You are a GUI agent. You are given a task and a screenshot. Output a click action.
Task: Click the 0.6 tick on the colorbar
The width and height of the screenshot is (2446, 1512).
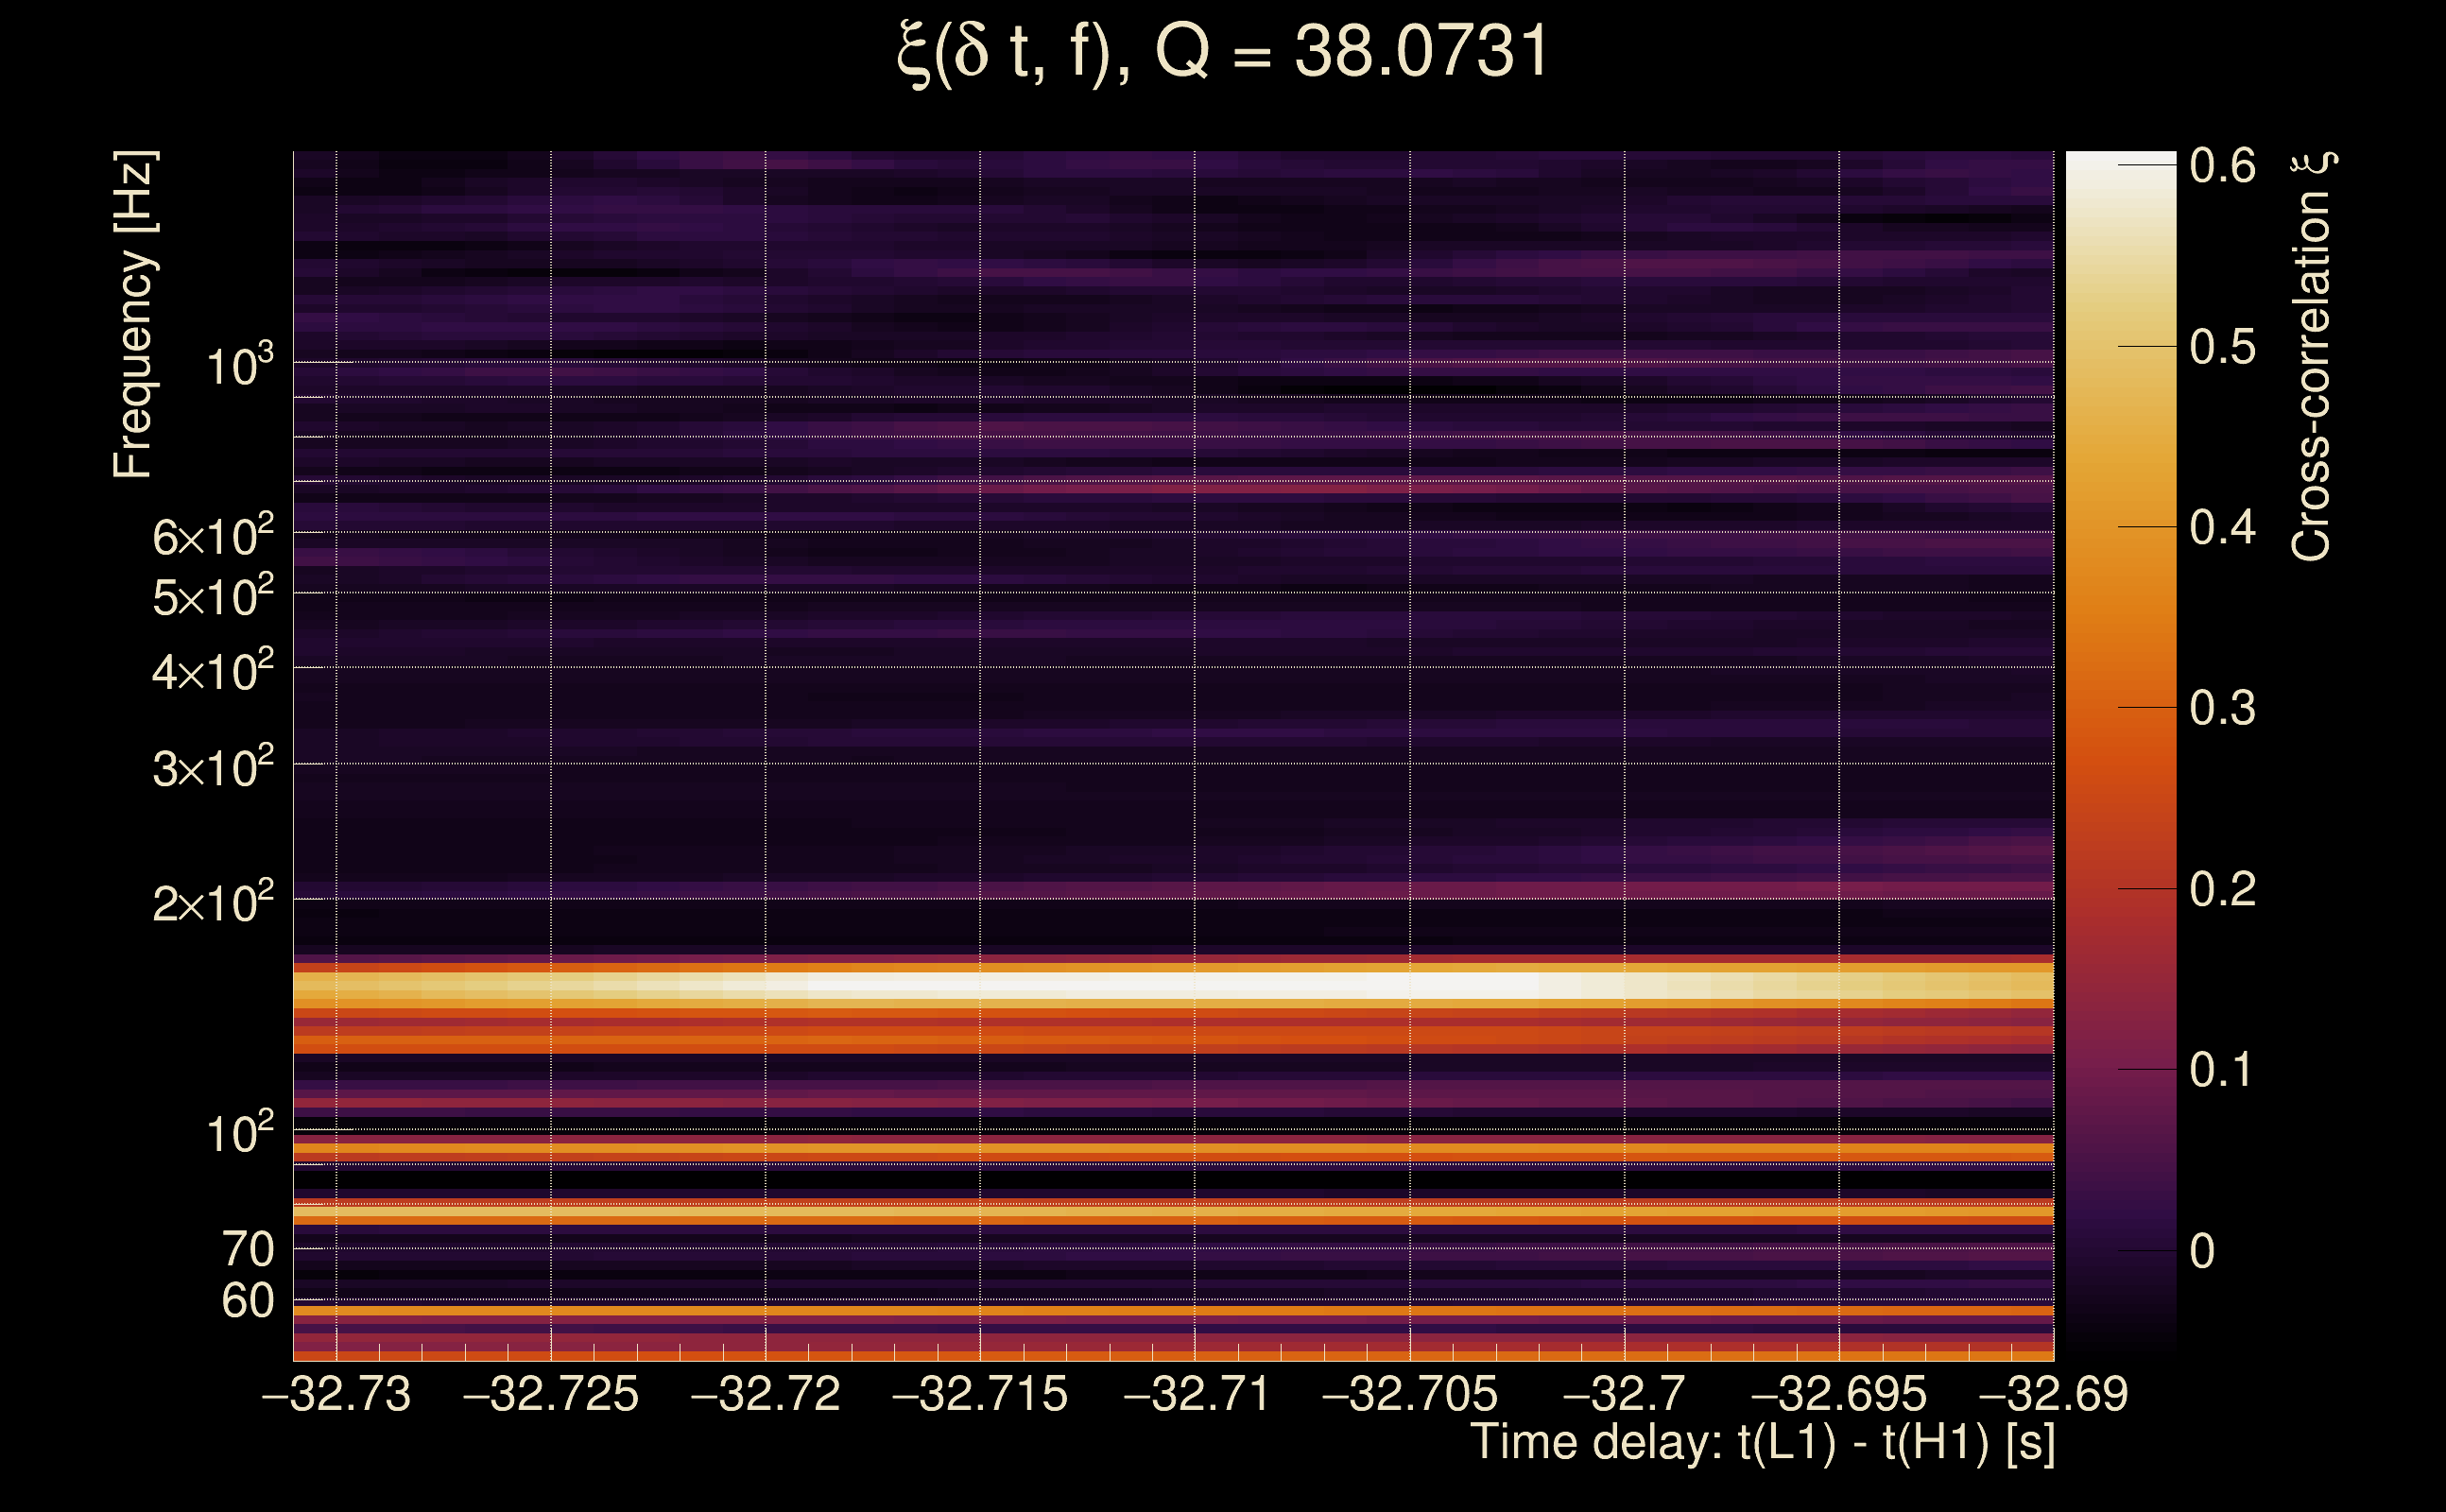click(x=2222, y=166)
